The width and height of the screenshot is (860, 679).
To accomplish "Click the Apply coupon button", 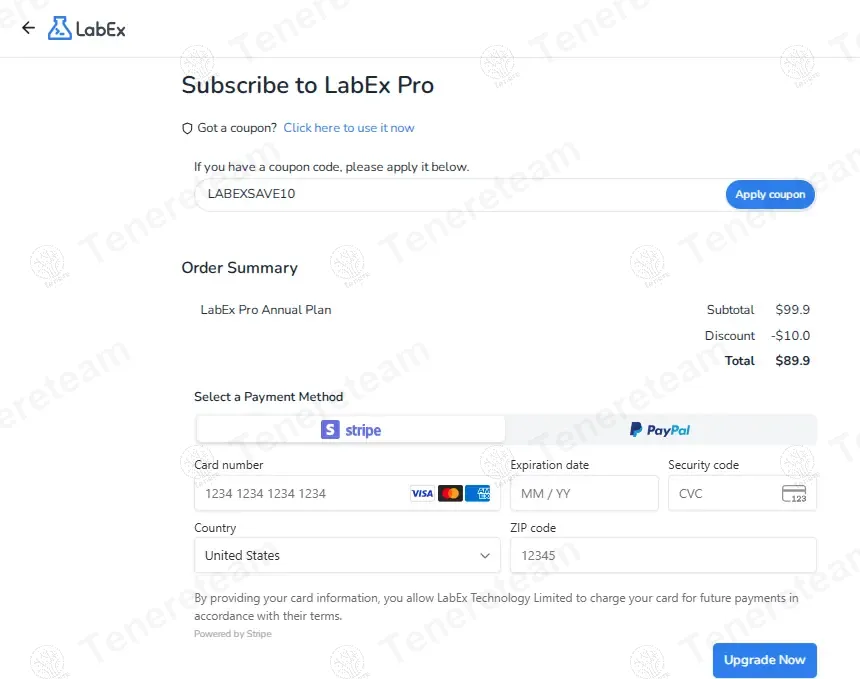I will [x=770, y=194].
